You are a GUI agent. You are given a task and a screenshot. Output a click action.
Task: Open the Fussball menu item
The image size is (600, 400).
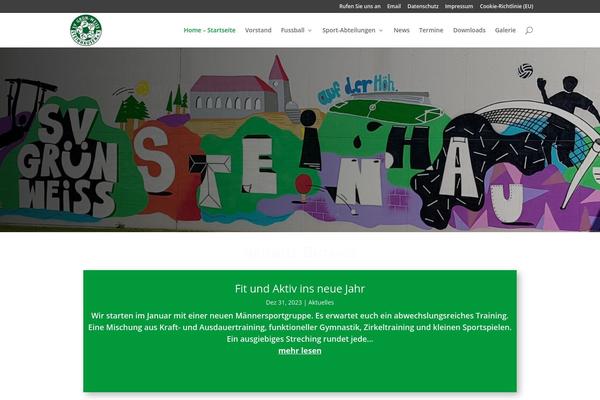[292, 30]
